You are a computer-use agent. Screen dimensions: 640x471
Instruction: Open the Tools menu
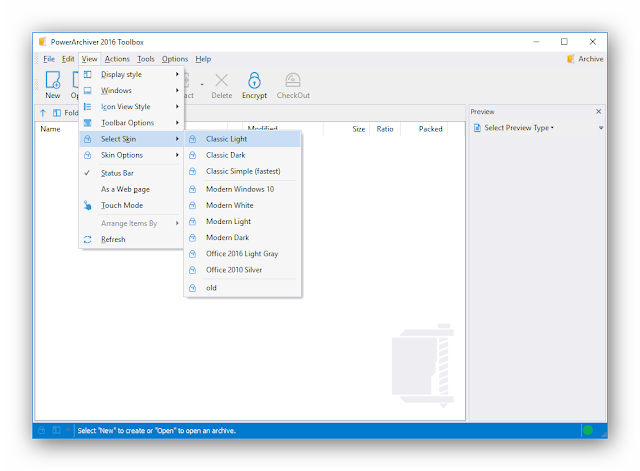[145, 59]
